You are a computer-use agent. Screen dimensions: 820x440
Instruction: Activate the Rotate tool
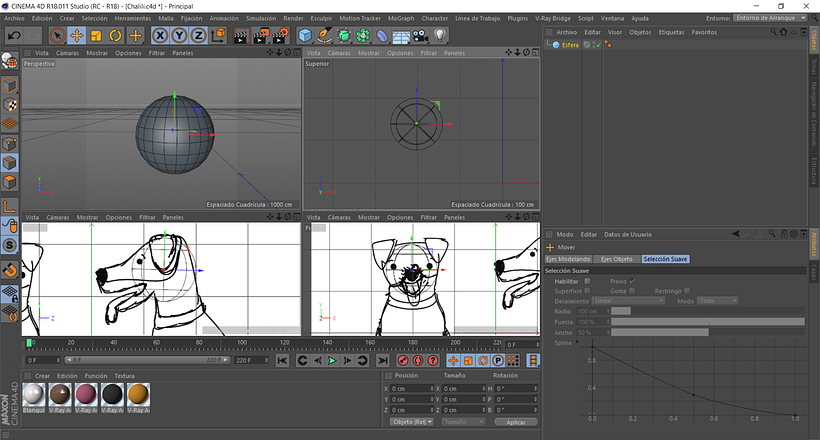pyautogui.click(x=116, y=36)
